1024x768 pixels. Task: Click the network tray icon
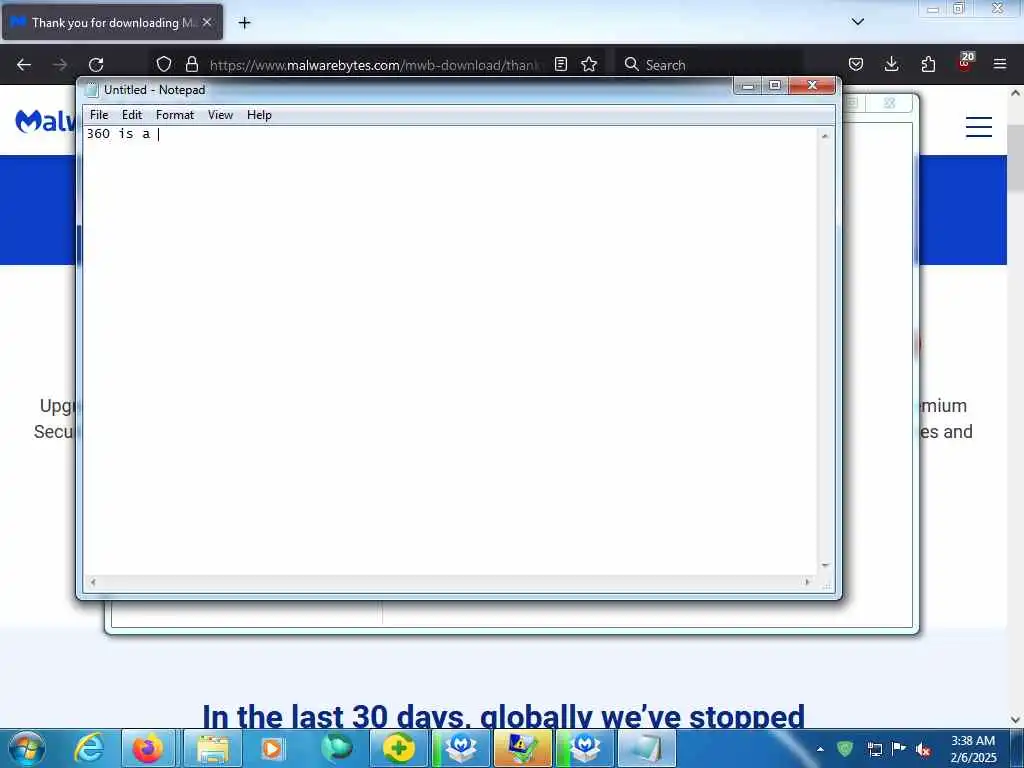pos(874,749)
